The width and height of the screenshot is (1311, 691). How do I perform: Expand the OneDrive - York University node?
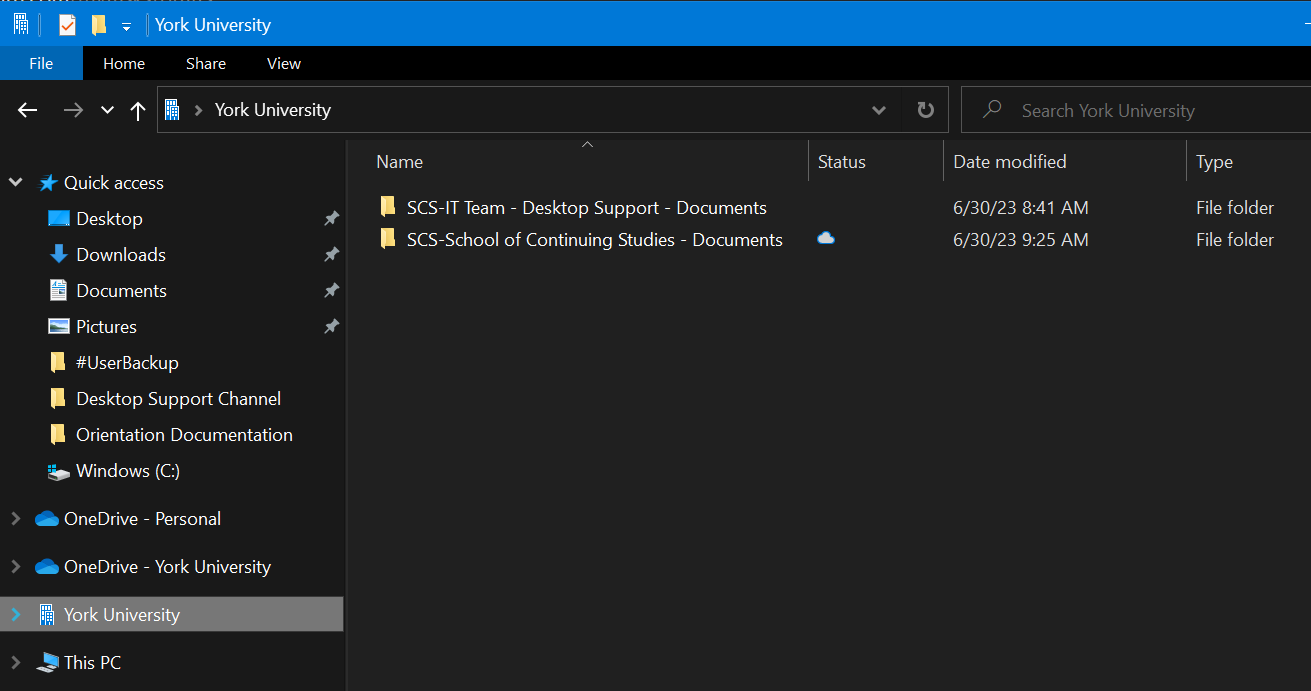[x=15, y=566]
